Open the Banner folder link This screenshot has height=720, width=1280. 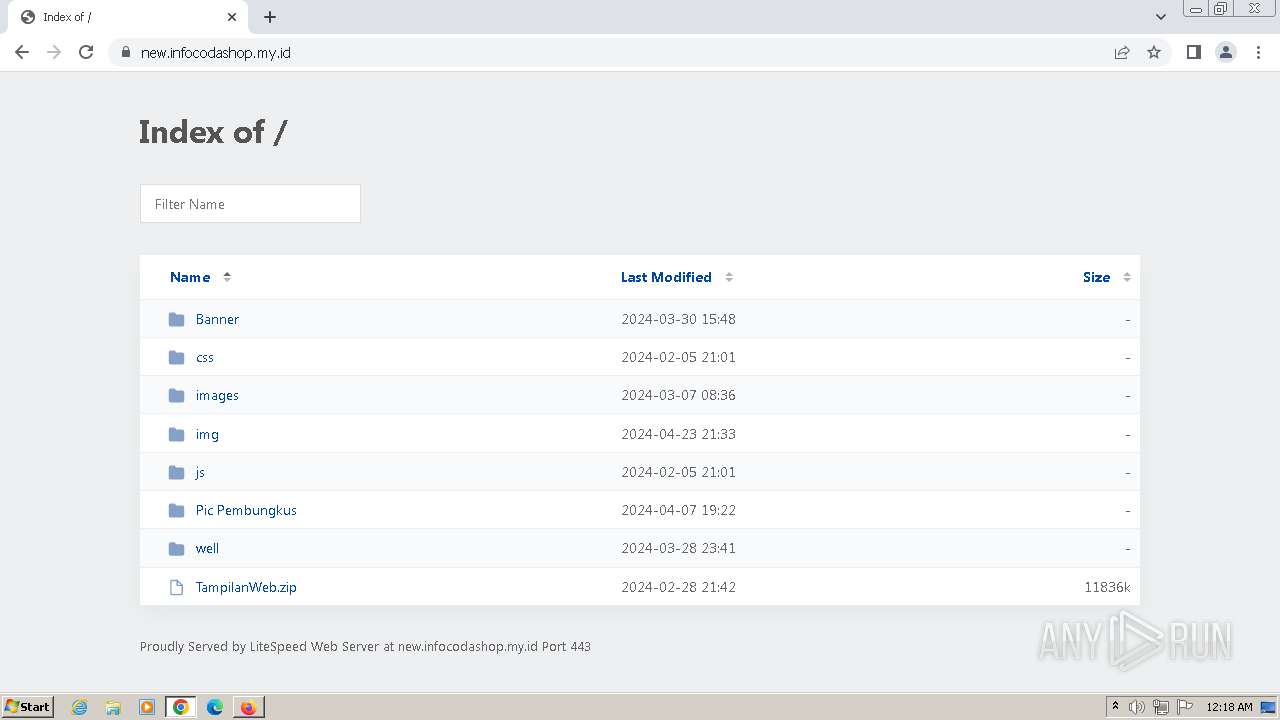click(x=217, y=319)
